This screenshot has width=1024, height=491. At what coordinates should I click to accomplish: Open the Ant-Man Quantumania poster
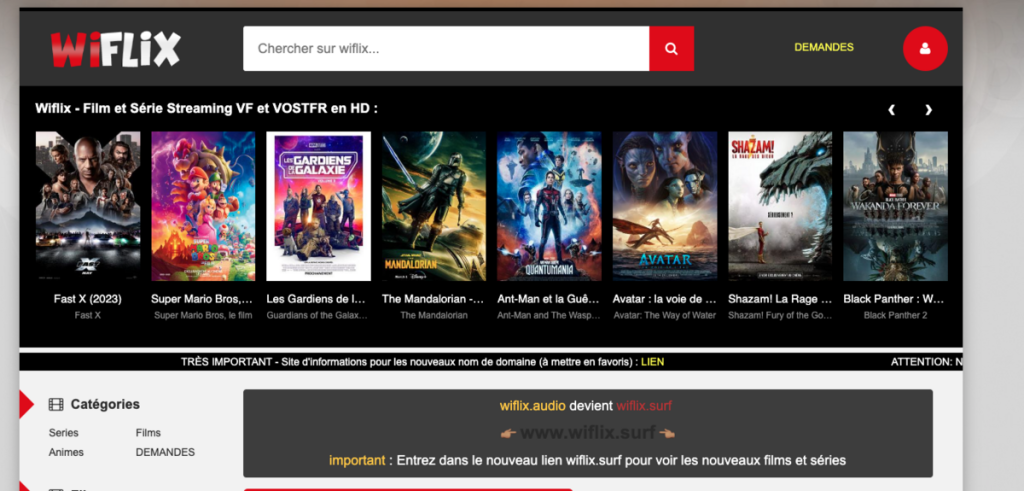(x=549, y=206)
